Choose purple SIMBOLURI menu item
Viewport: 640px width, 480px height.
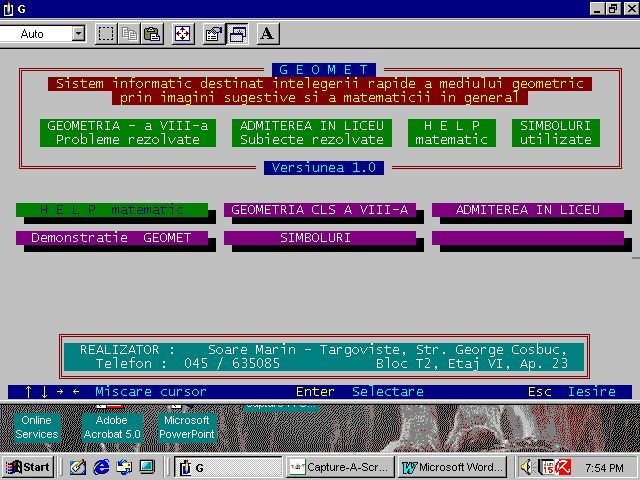320,238
